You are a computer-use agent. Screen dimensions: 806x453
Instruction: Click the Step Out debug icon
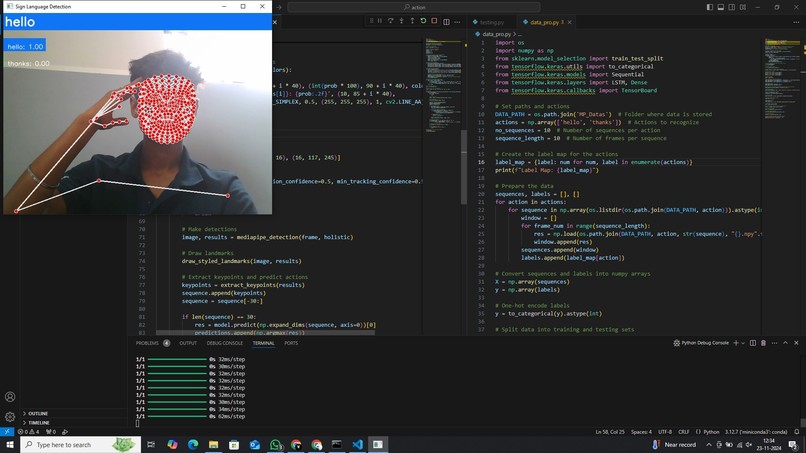[412, 21]
